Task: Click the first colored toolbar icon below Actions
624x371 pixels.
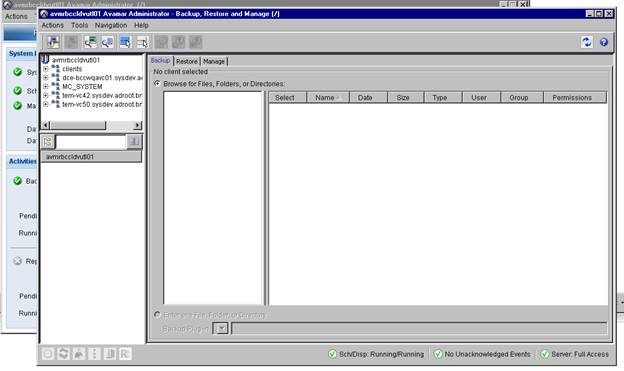Action: 53,42
